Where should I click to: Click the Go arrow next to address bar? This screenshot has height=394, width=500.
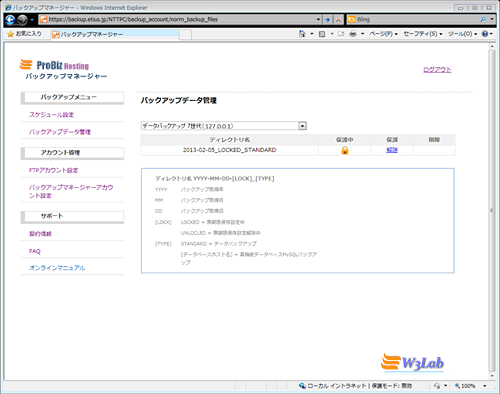coord(328,20)
